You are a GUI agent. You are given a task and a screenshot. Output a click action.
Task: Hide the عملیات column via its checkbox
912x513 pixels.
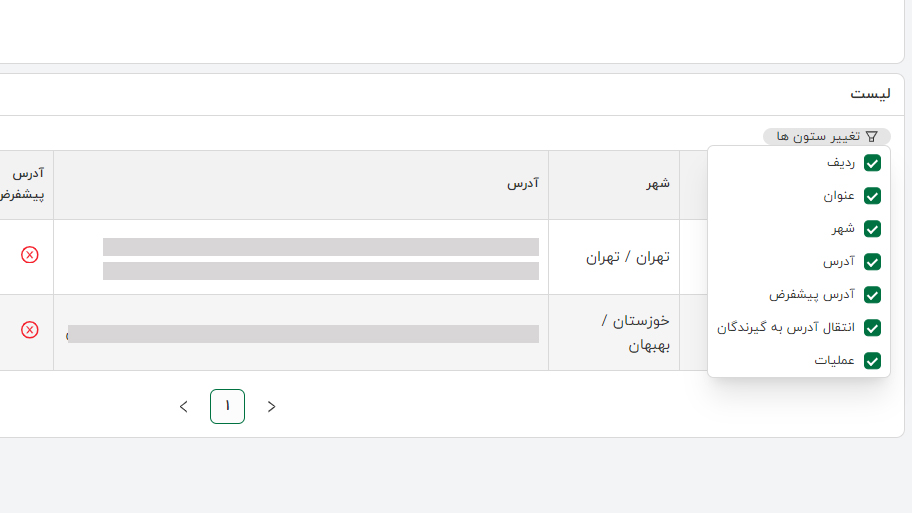tap(872, 361)
